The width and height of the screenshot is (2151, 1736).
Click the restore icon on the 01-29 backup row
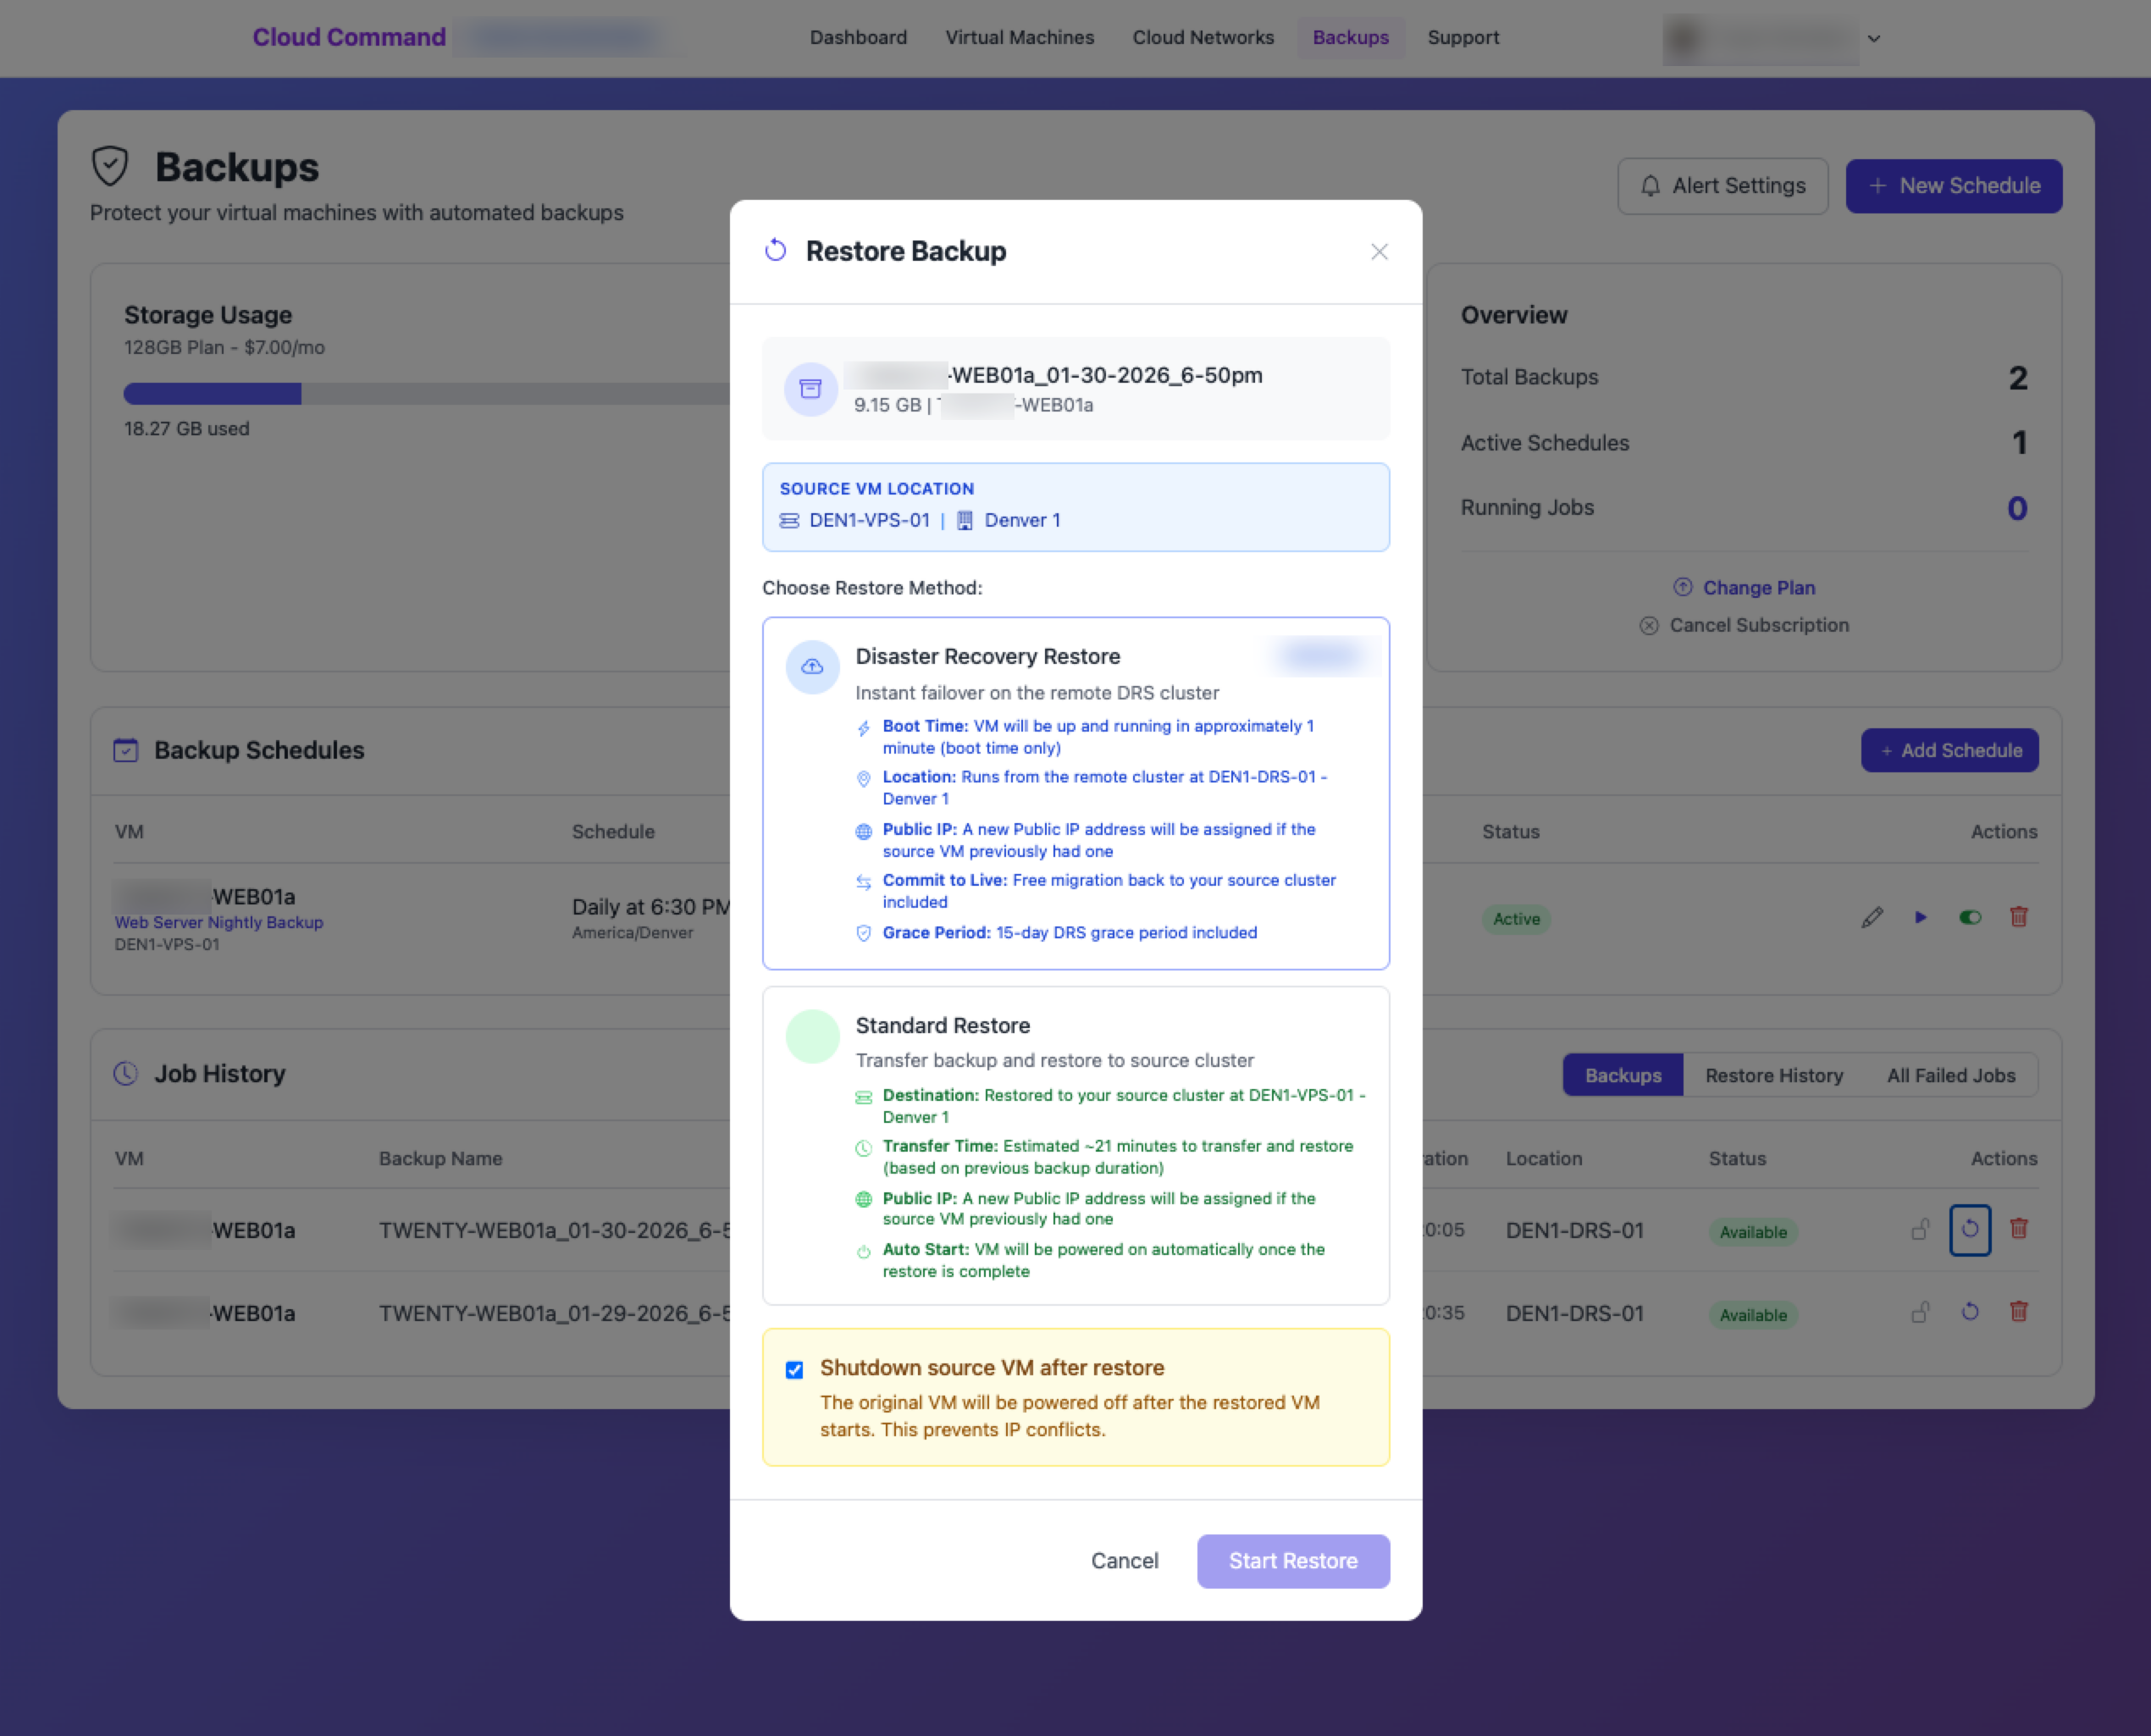1970,1312
